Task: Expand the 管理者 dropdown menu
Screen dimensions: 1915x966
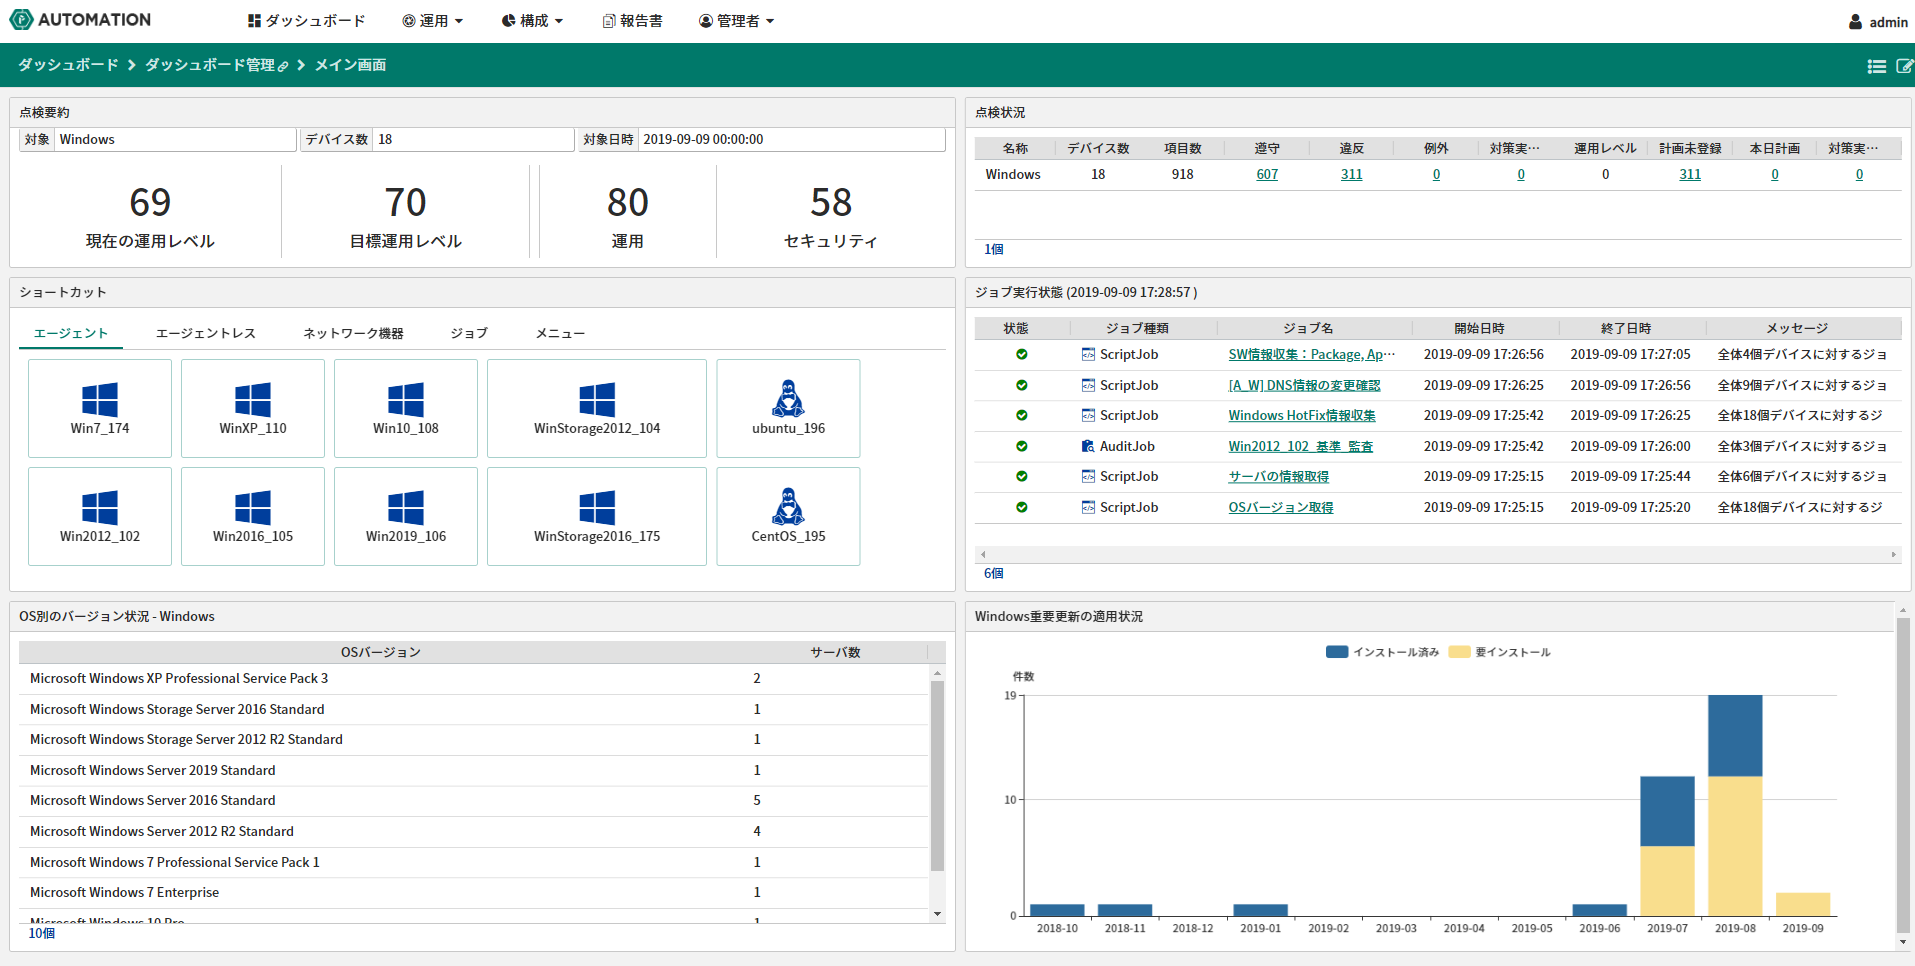Action: (x=736, y=21)
